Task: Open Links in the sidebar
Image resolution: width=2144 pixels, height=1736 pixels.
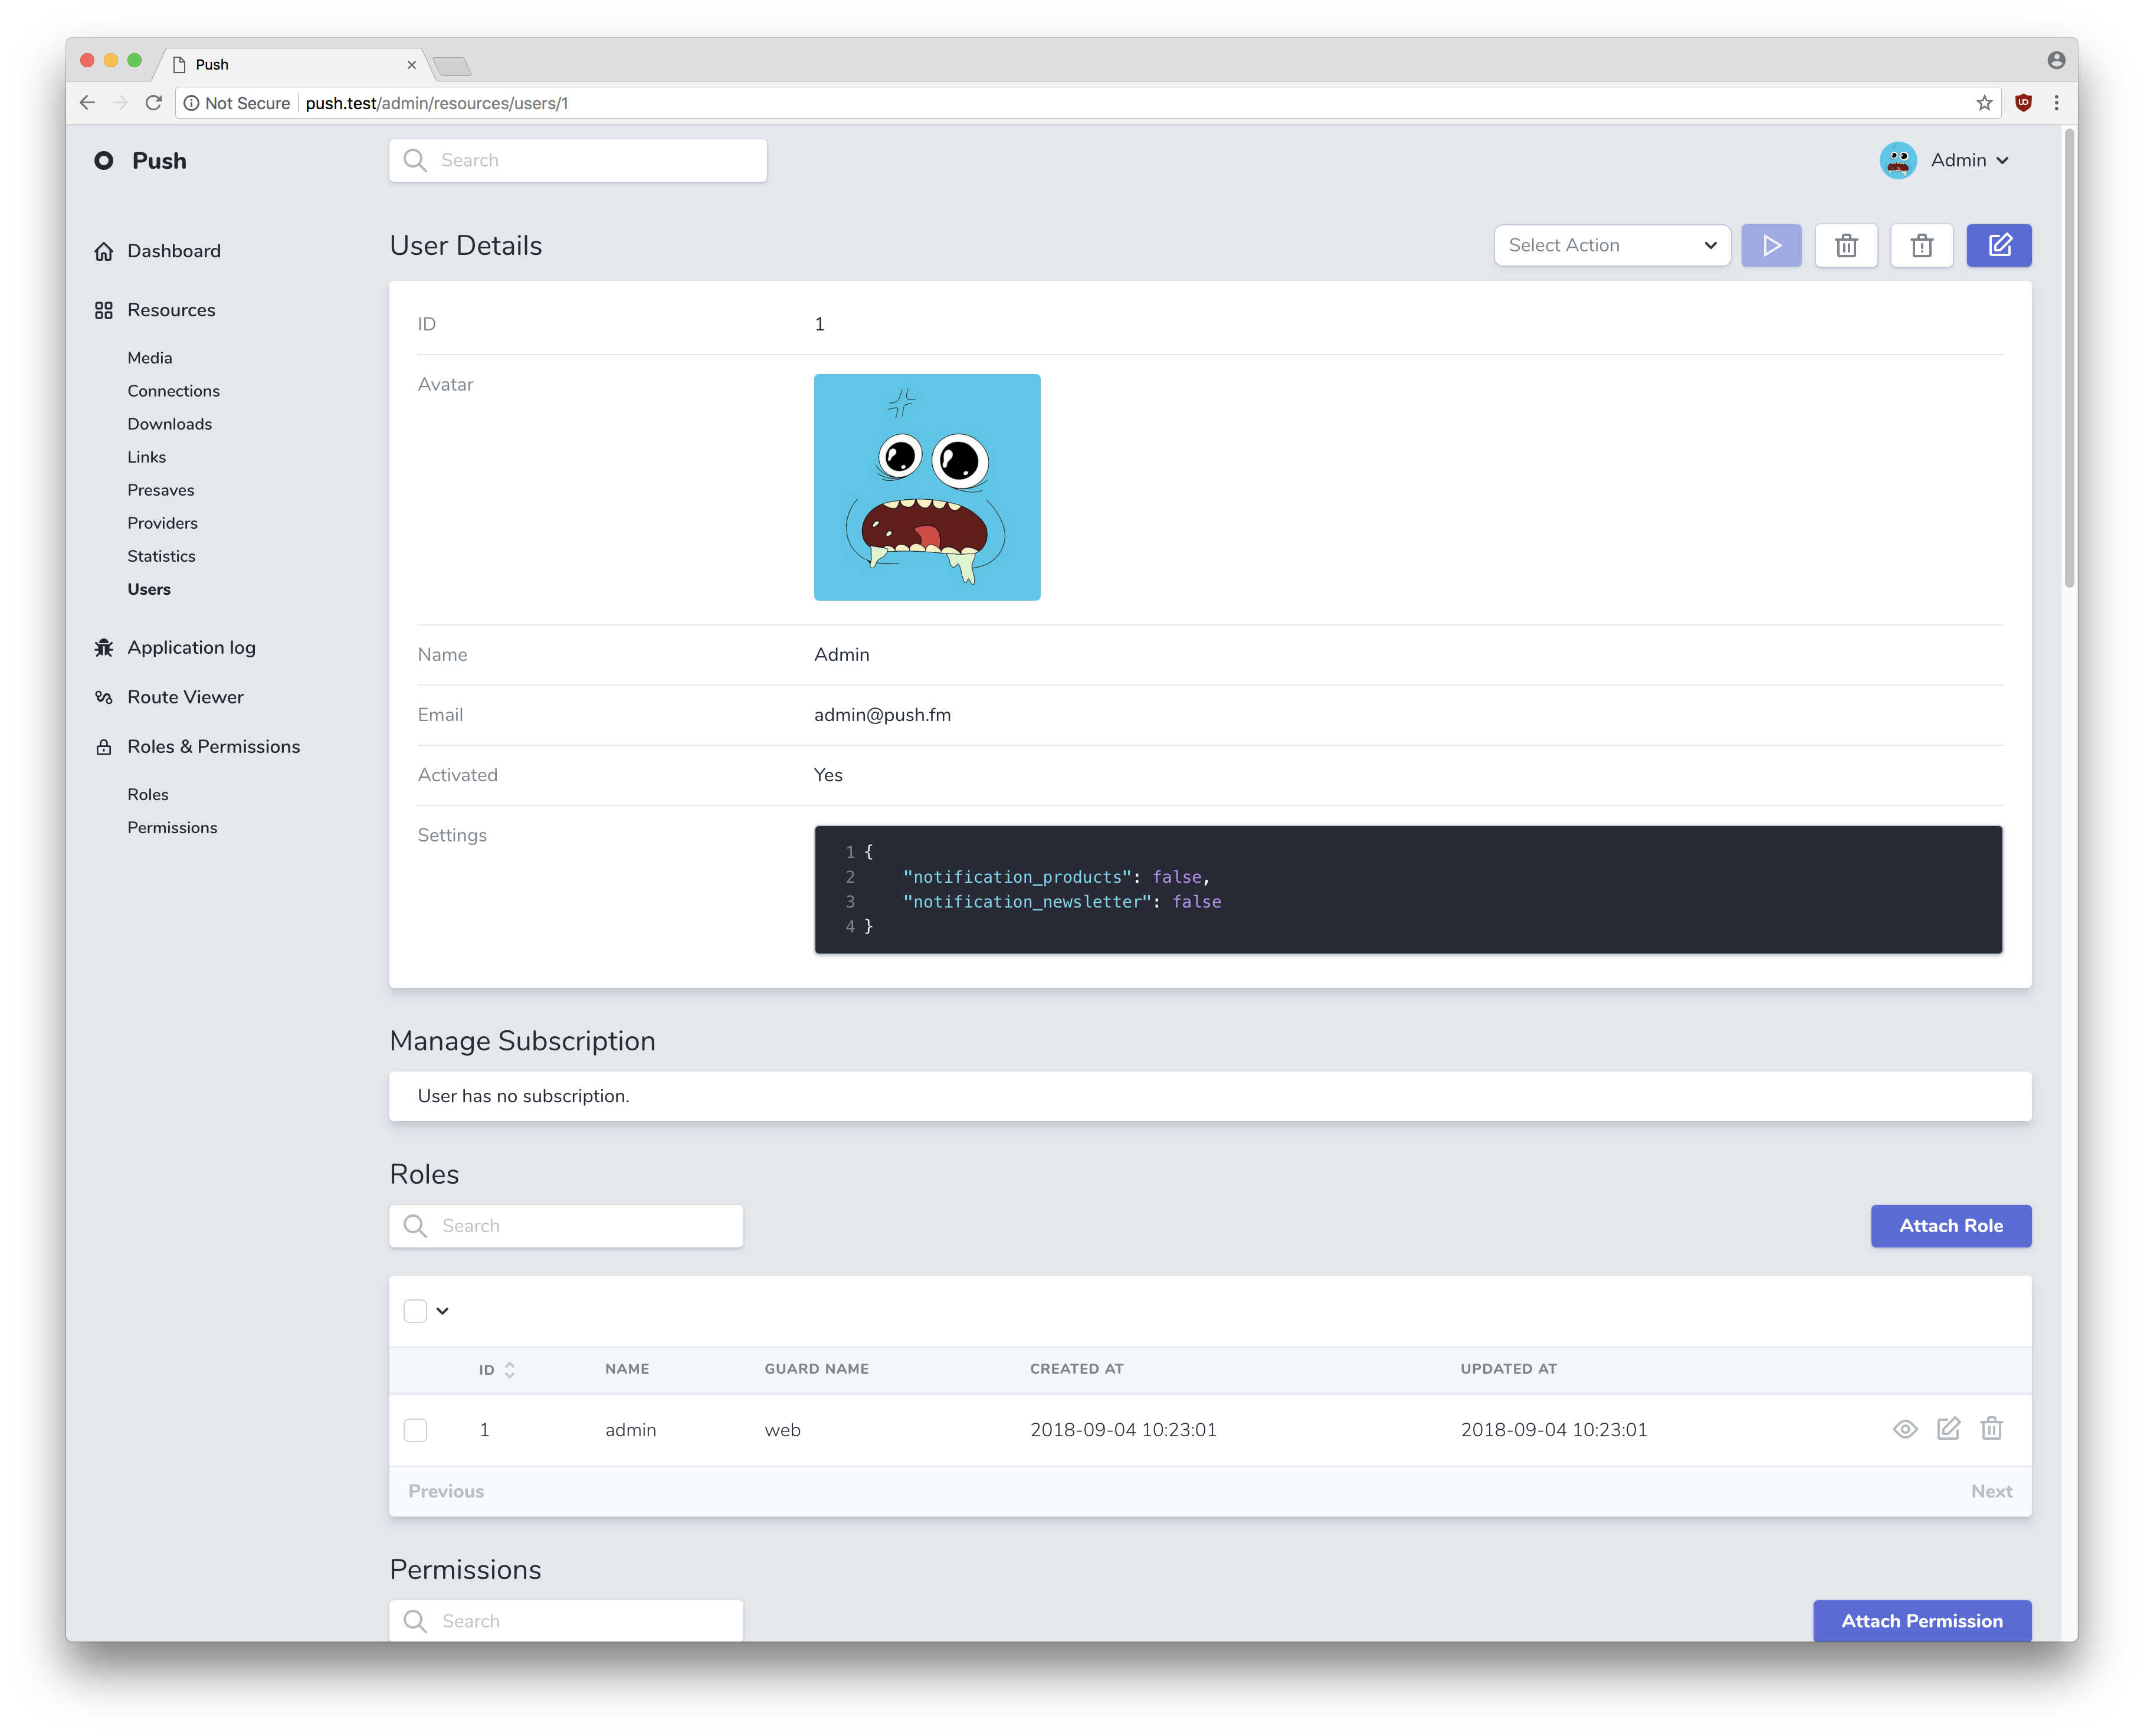Action: (146, 457)
